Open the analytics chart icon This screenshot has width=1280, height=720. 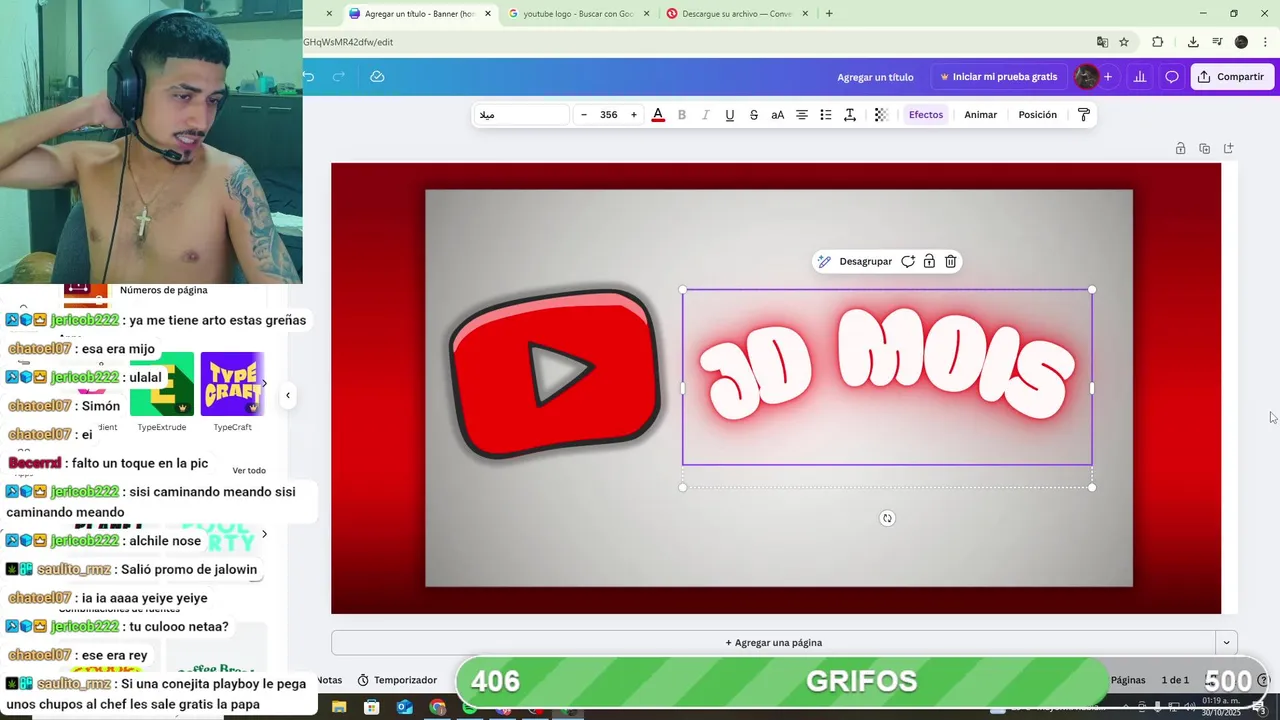(1140, 77)
